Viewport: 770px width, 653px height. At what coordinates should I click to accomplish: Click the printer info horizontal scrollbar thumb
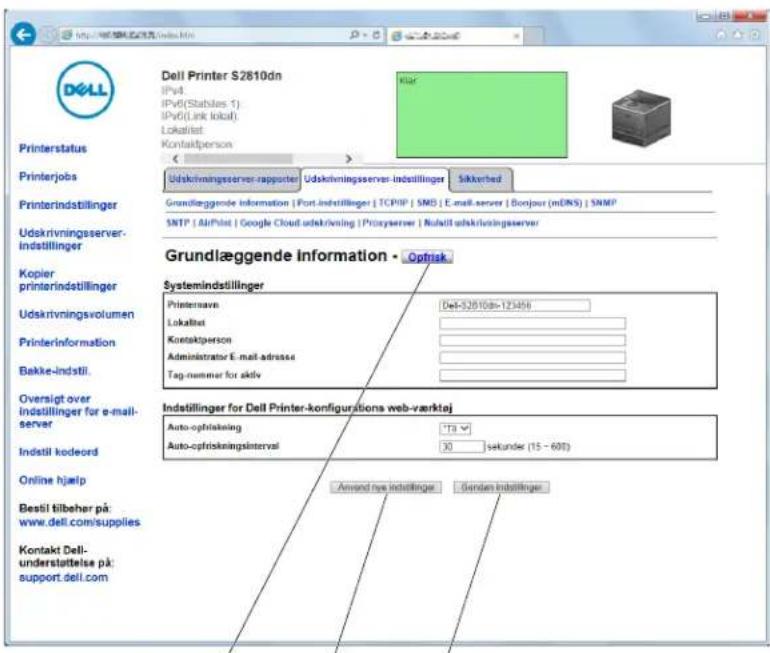tap(238, 159)
